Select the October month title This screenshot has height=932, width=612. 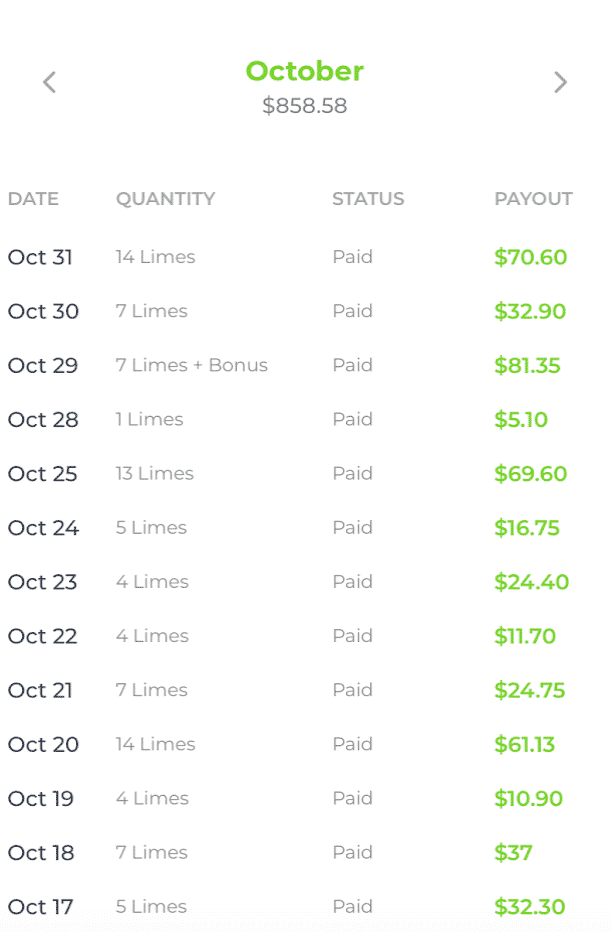[x=304, y=71]
